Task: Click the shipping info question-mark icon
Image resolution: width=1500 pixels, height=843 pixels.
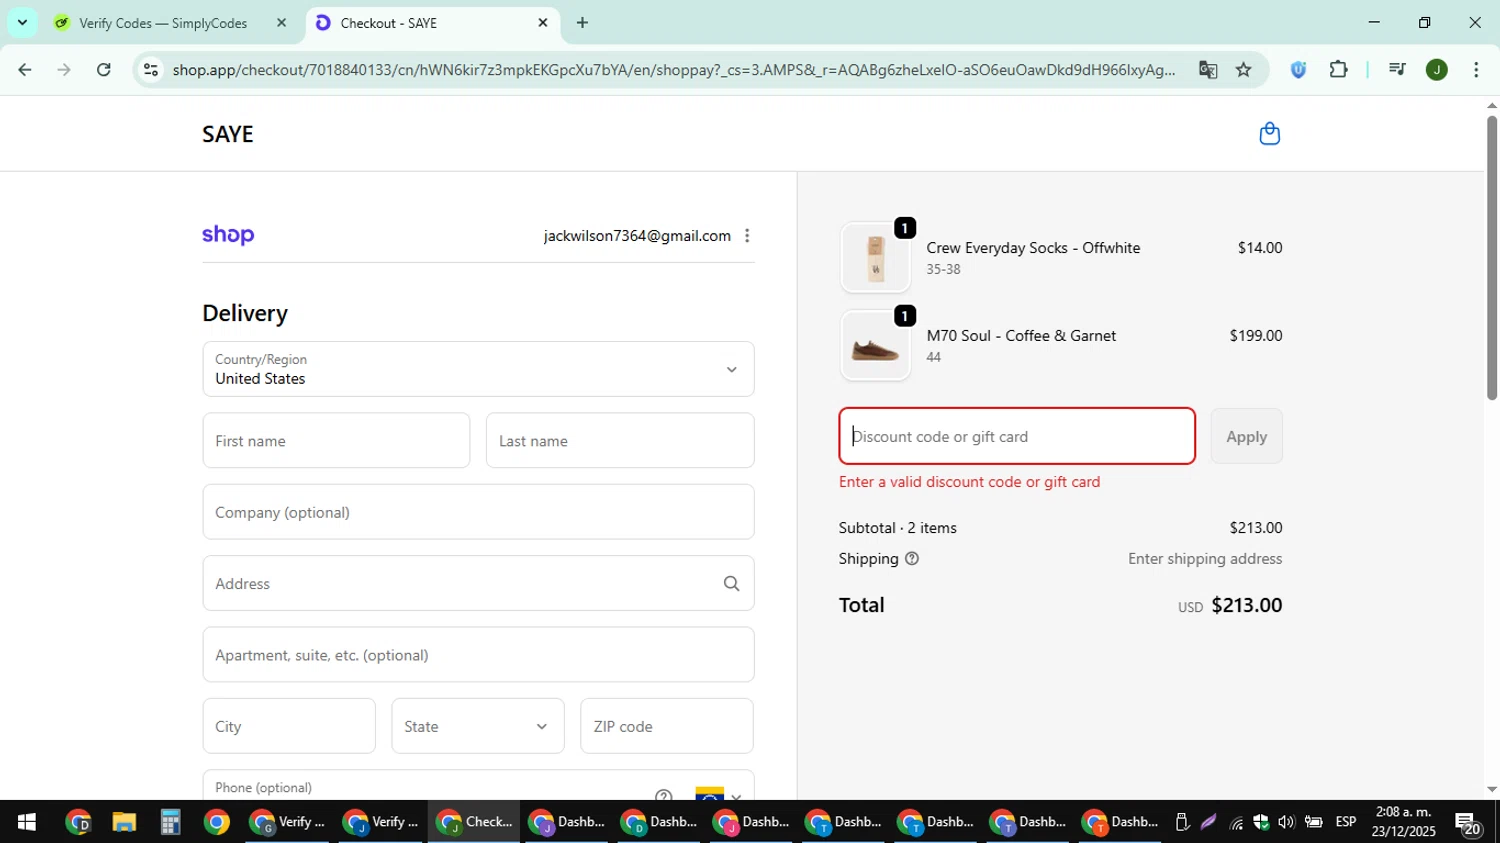Action: coord(912,559)
